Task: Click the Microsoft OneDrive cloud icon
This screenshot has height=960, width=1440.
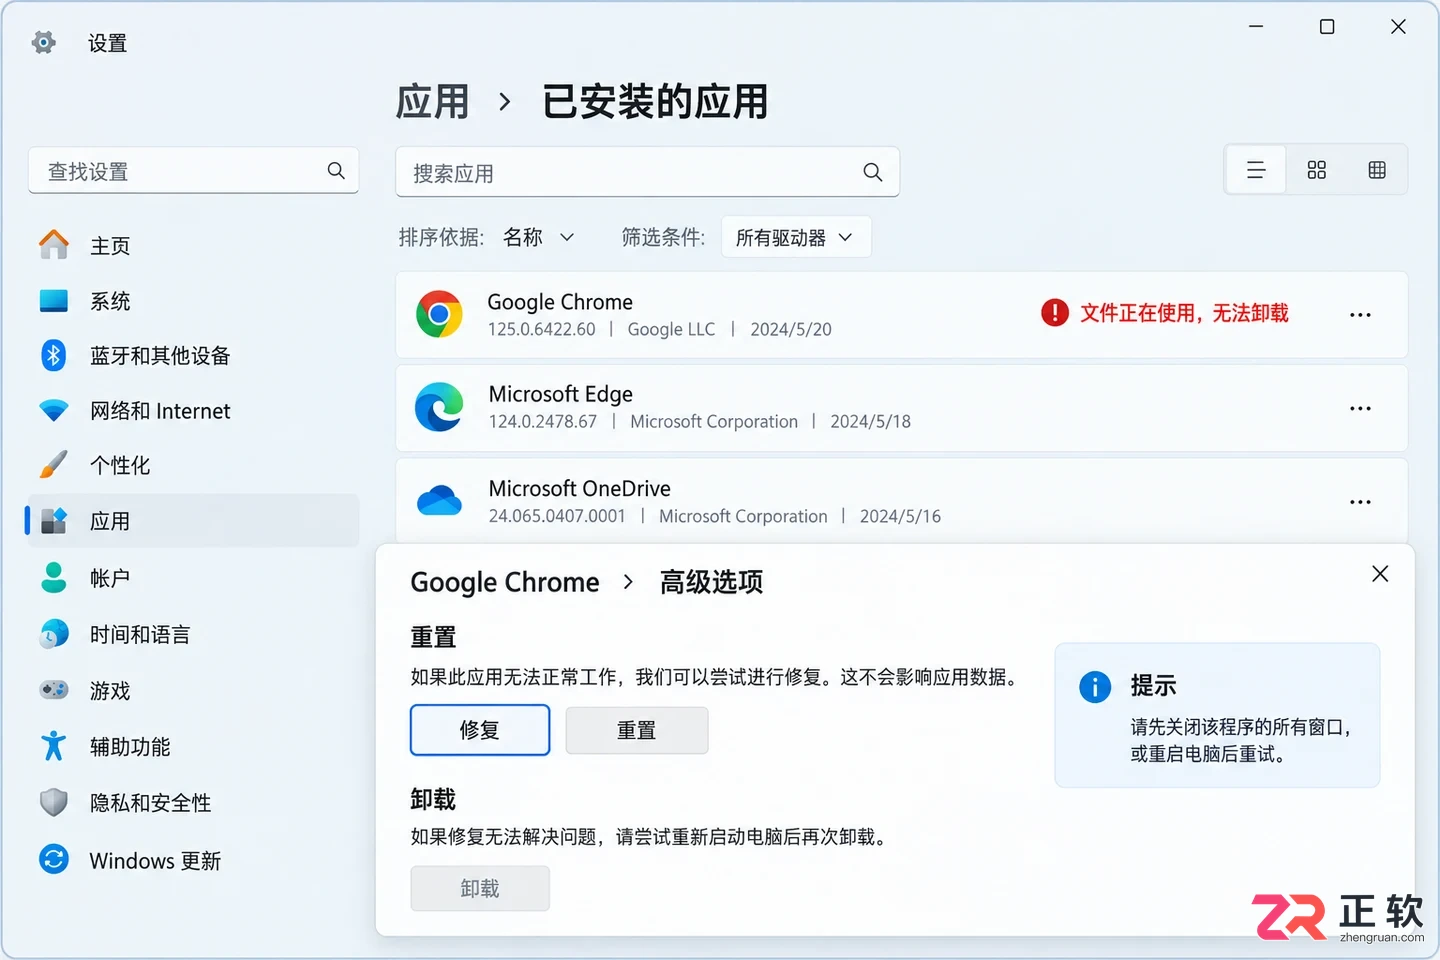Action: click(x=439, y=500)
